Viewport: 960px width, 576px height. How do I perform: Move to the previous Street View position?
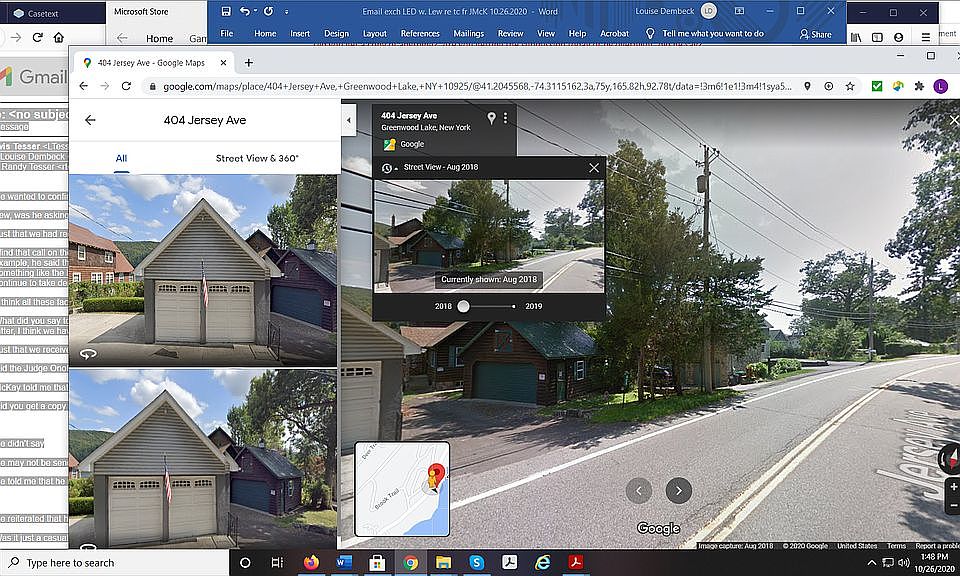coord(639,490)
